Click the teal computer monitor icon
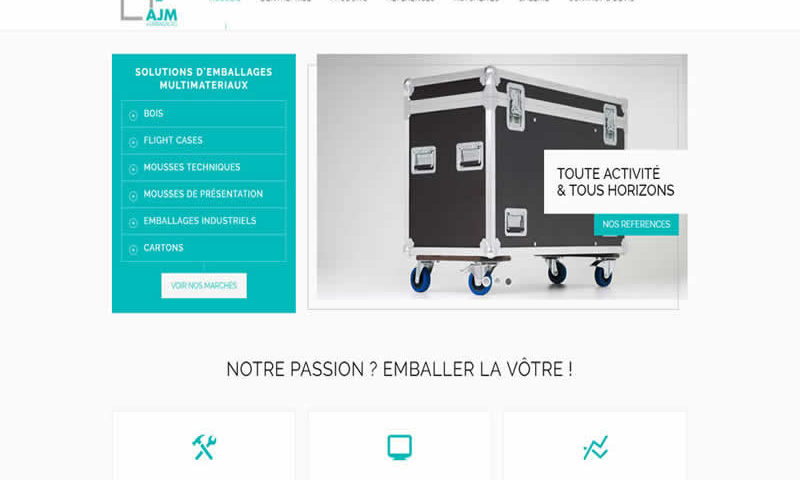The height and width of the screenshot is (480, 800). click(399, 447)
